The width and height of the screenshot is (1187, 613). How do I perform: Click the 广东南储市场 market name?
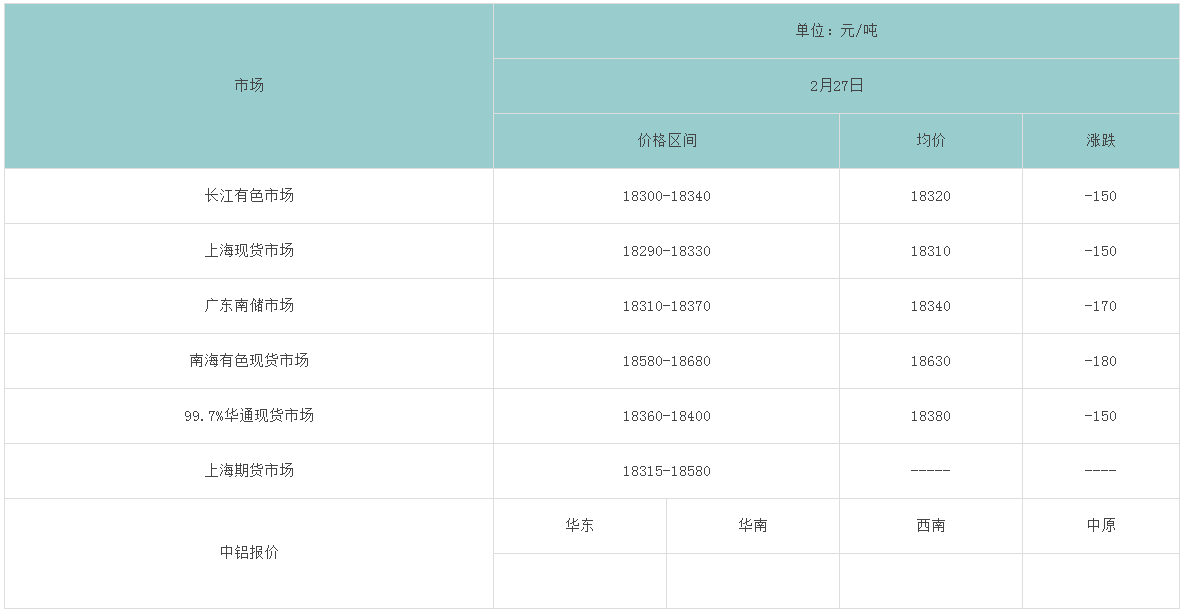pos(249,306)
